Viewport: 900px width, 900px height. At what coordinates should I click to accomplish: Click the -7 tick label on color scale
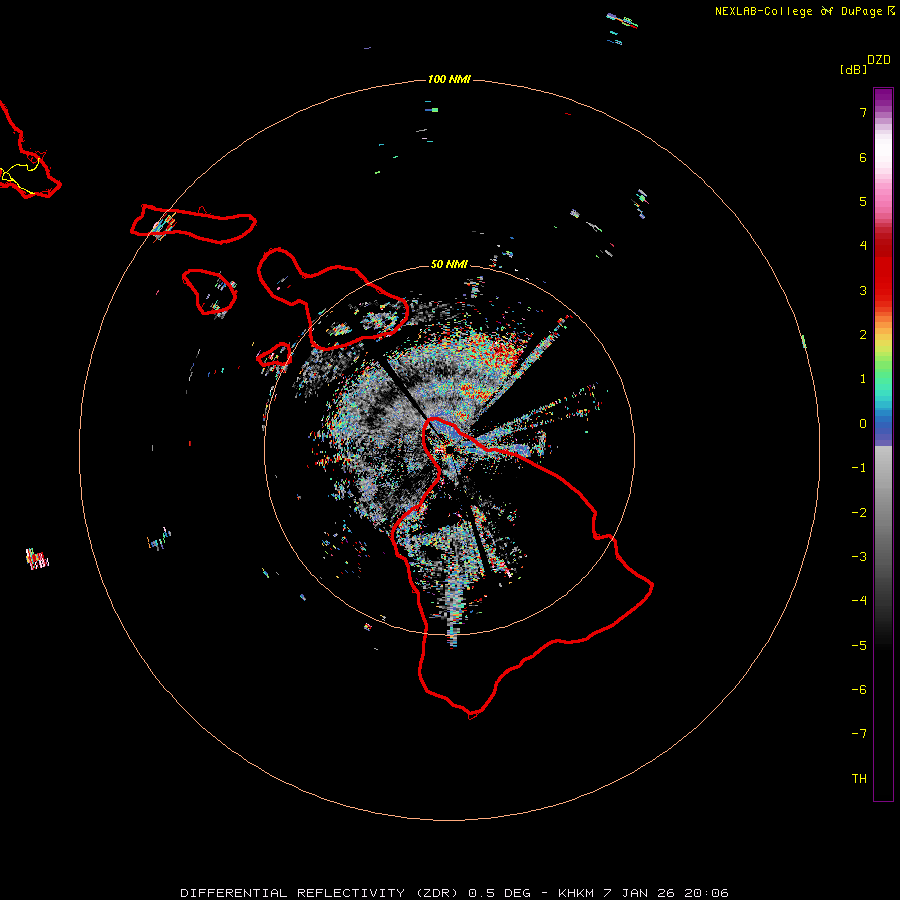(x=859, y=734)
